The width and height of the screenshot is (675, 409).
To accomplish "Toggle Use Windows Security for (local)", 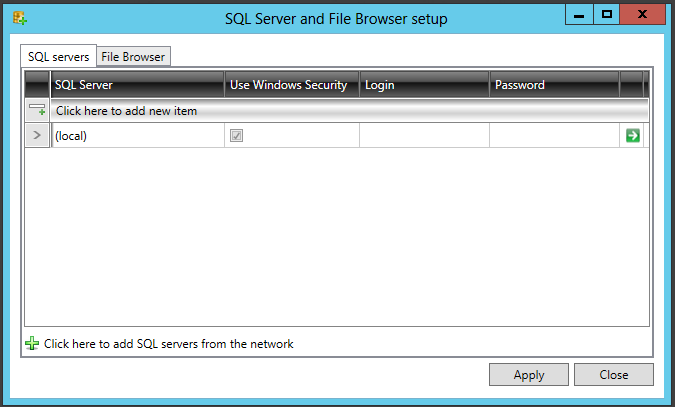I will (236, 136).
